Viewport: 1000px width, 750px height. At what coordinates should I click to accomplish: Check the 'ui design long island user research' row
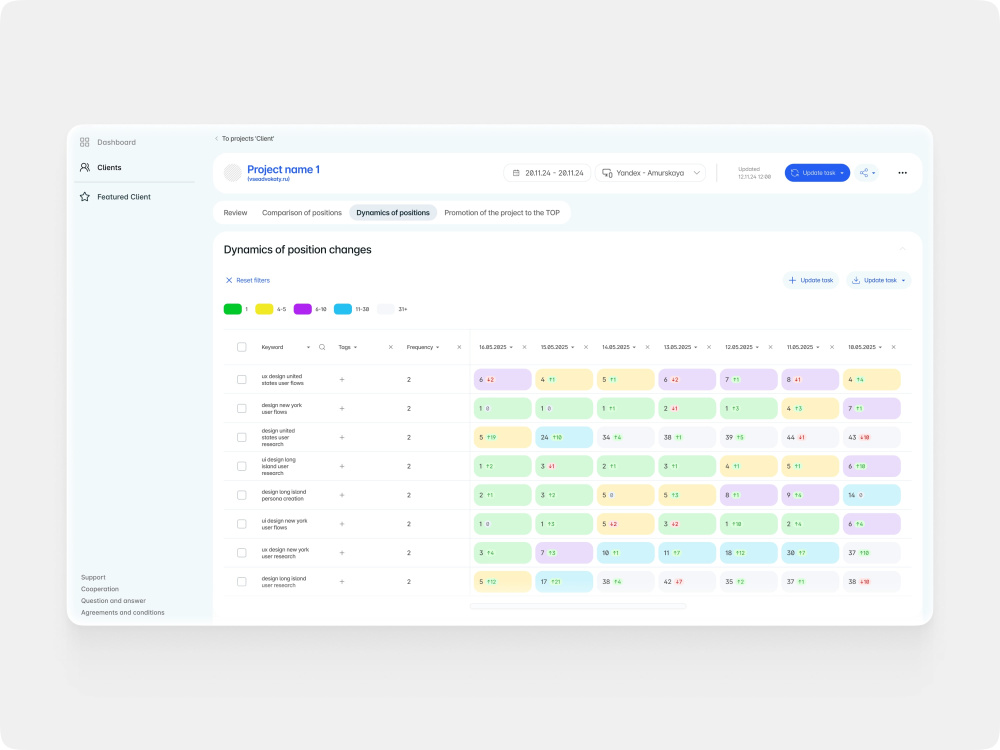(x=242, y=466)
